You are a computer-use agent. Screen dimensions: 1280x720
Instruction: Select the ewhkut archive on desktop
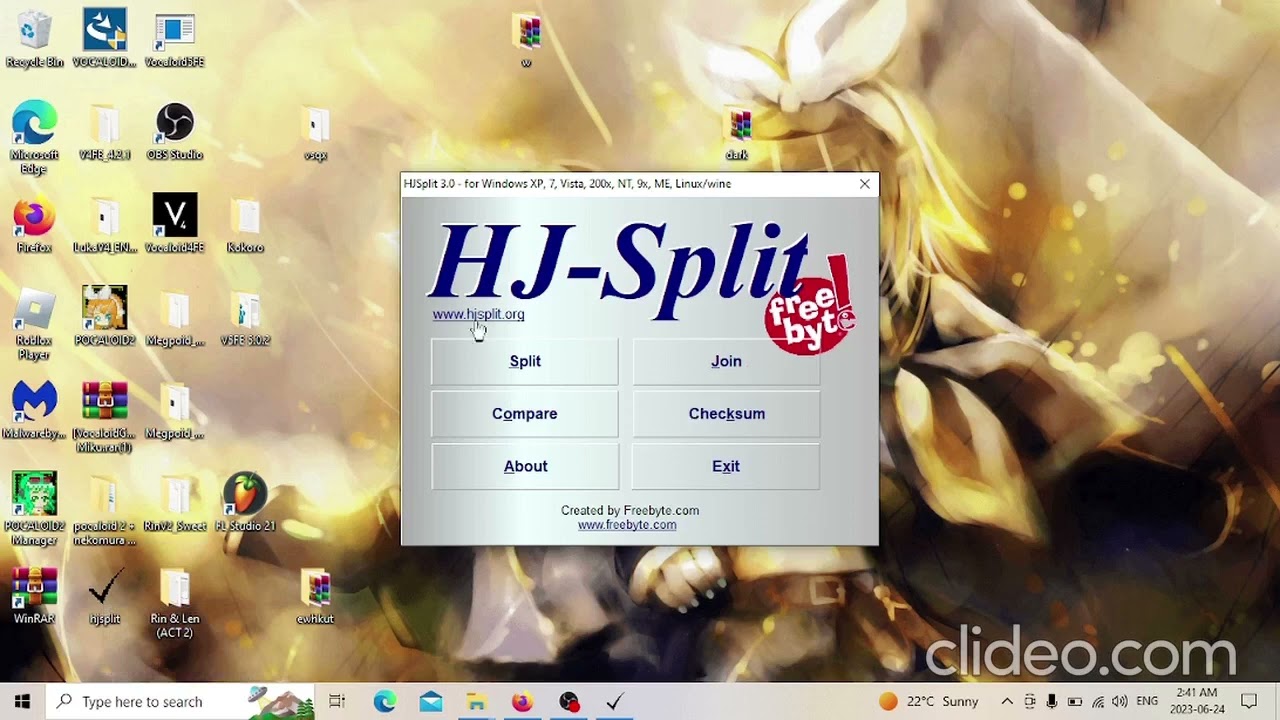pos(315,597)
